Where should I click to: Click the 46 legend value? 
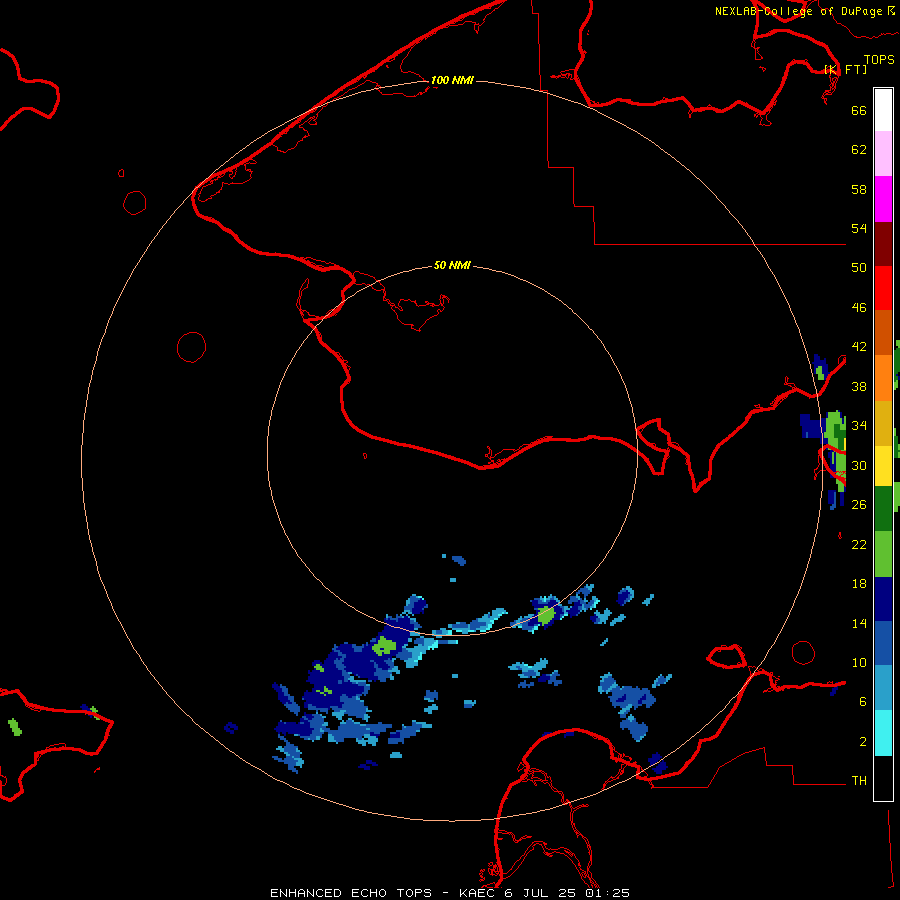(x=859, y=308)
